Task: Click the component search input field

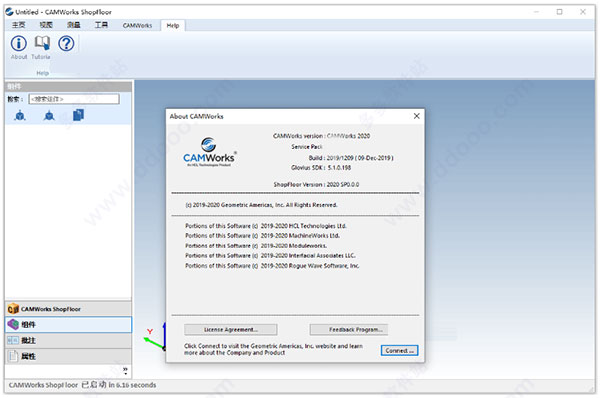Action: [x=74, y=99]
